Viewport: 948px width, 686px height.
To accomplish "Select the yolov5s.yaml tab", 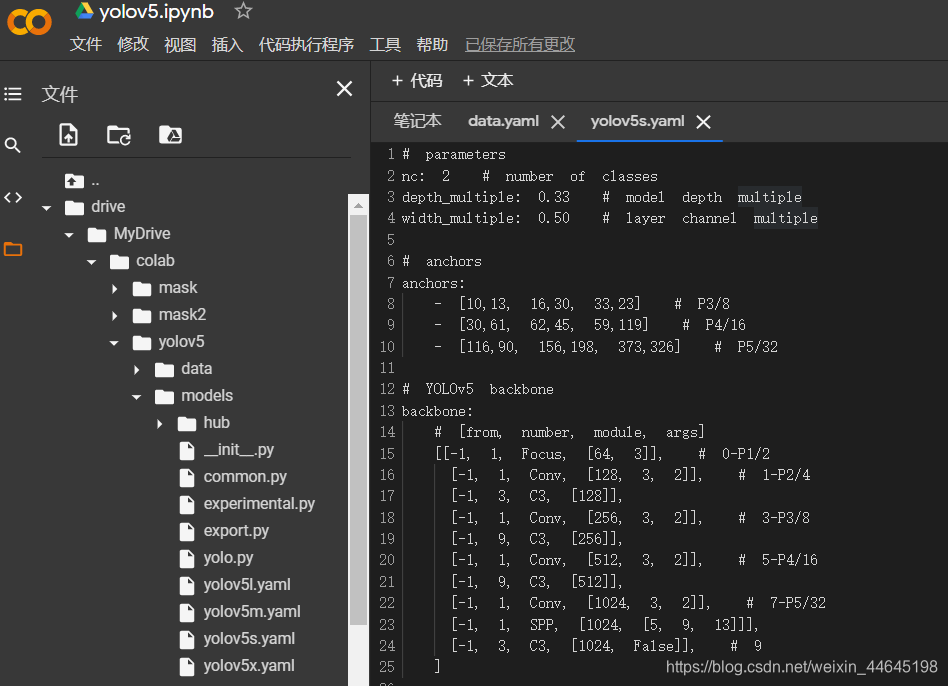I will point(637,121).
